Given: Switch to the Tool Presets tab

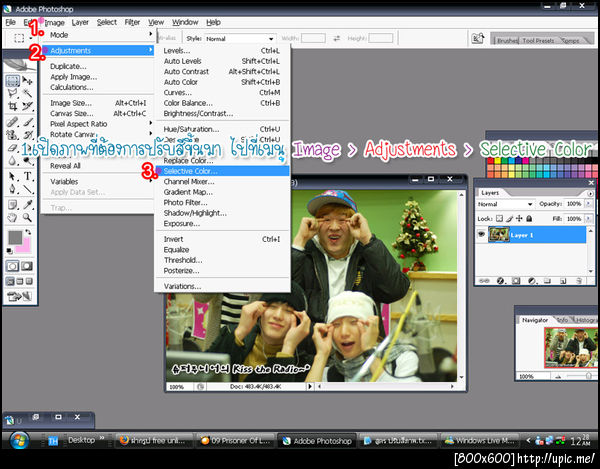Looking at the screenshot, I should coord(538,40).
